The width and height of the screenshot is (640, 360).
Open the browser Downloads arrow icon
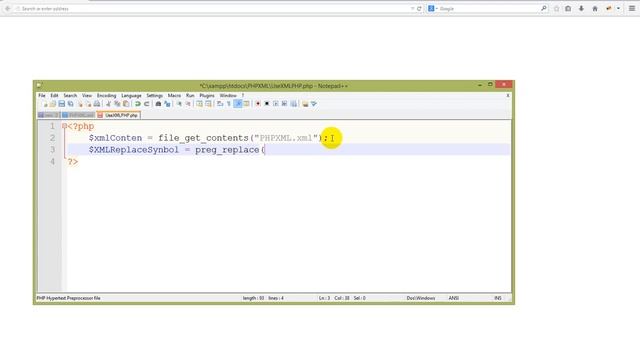(581, 9)
